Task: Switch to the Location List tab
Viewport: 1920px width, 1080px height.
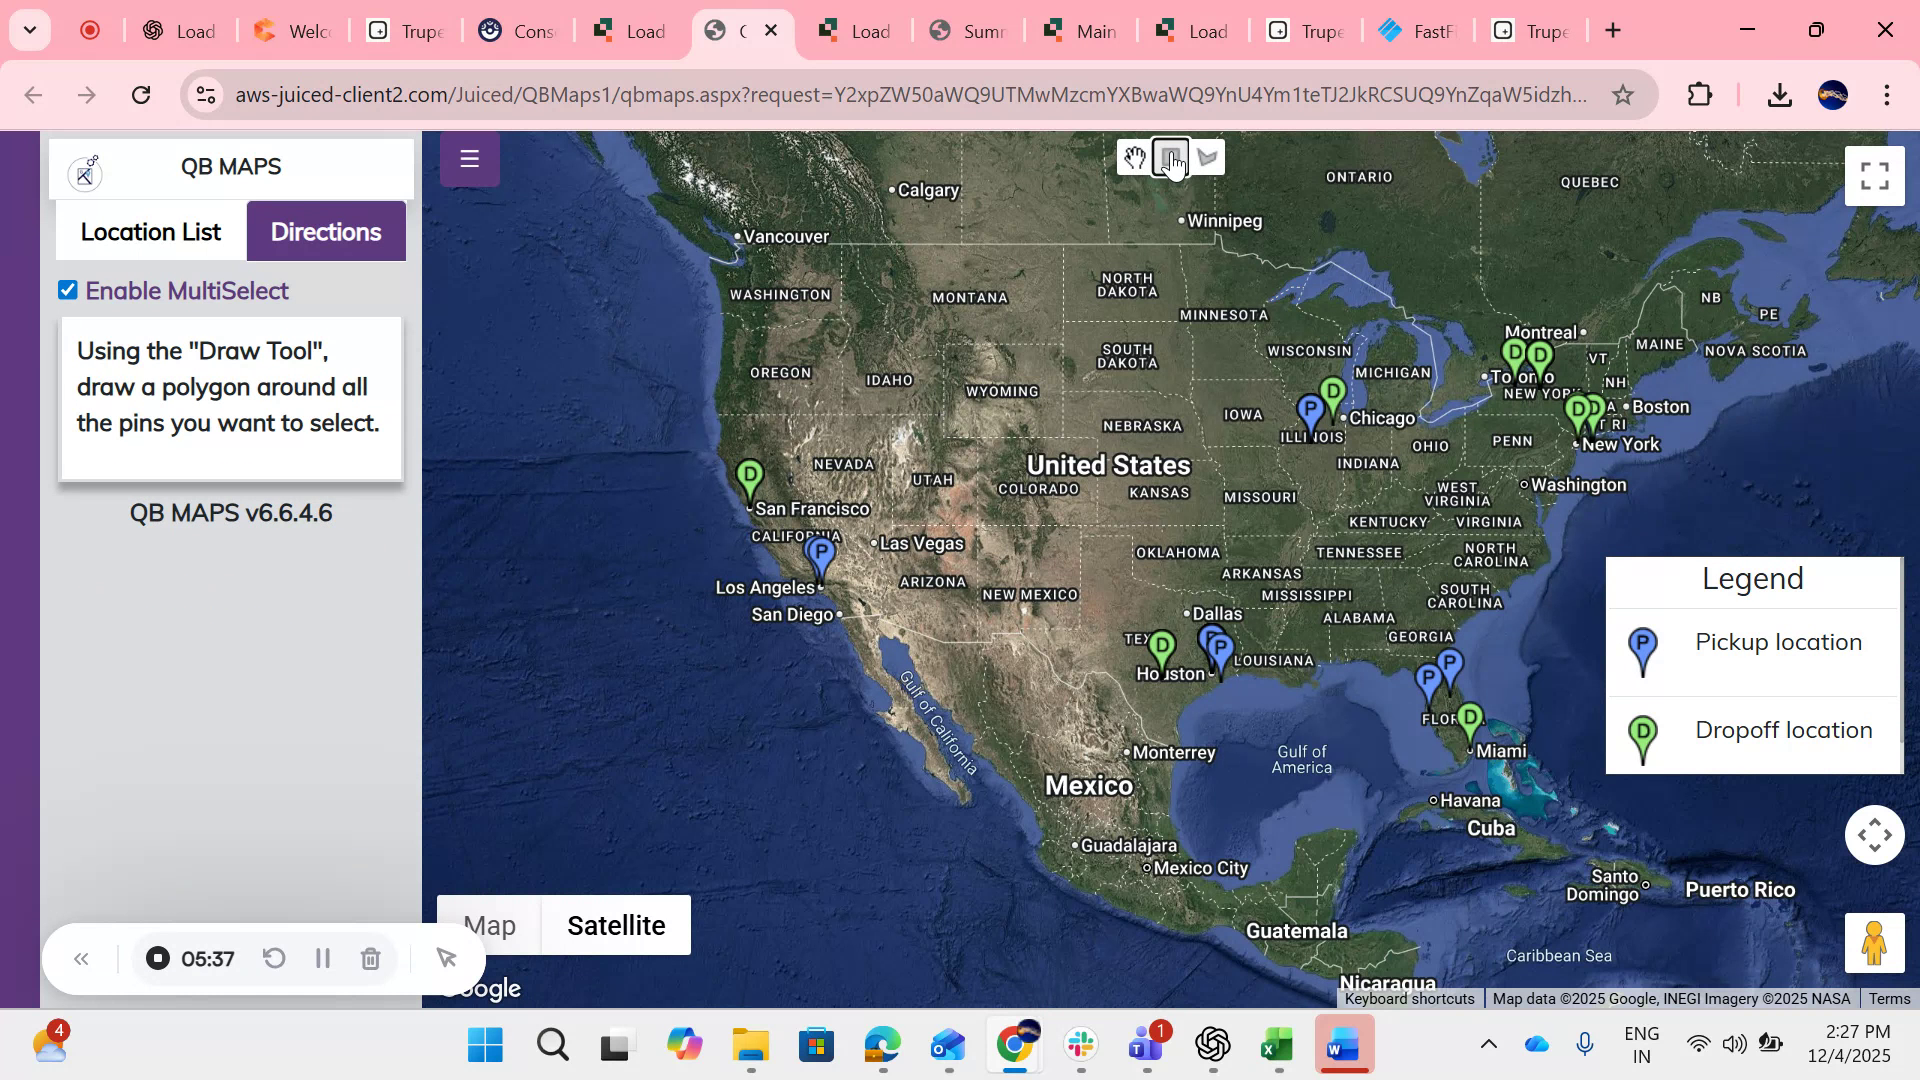Action: [x=150, y=231]
